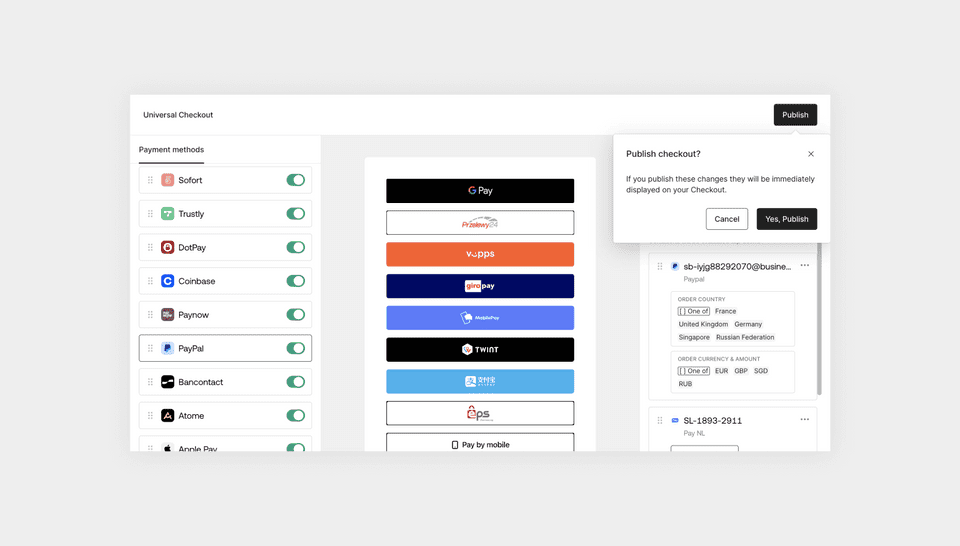Click the Pay NL icon next to SL-1893-2911
Viewport: 960px width, 546px height.
click(x=675, y=421)
